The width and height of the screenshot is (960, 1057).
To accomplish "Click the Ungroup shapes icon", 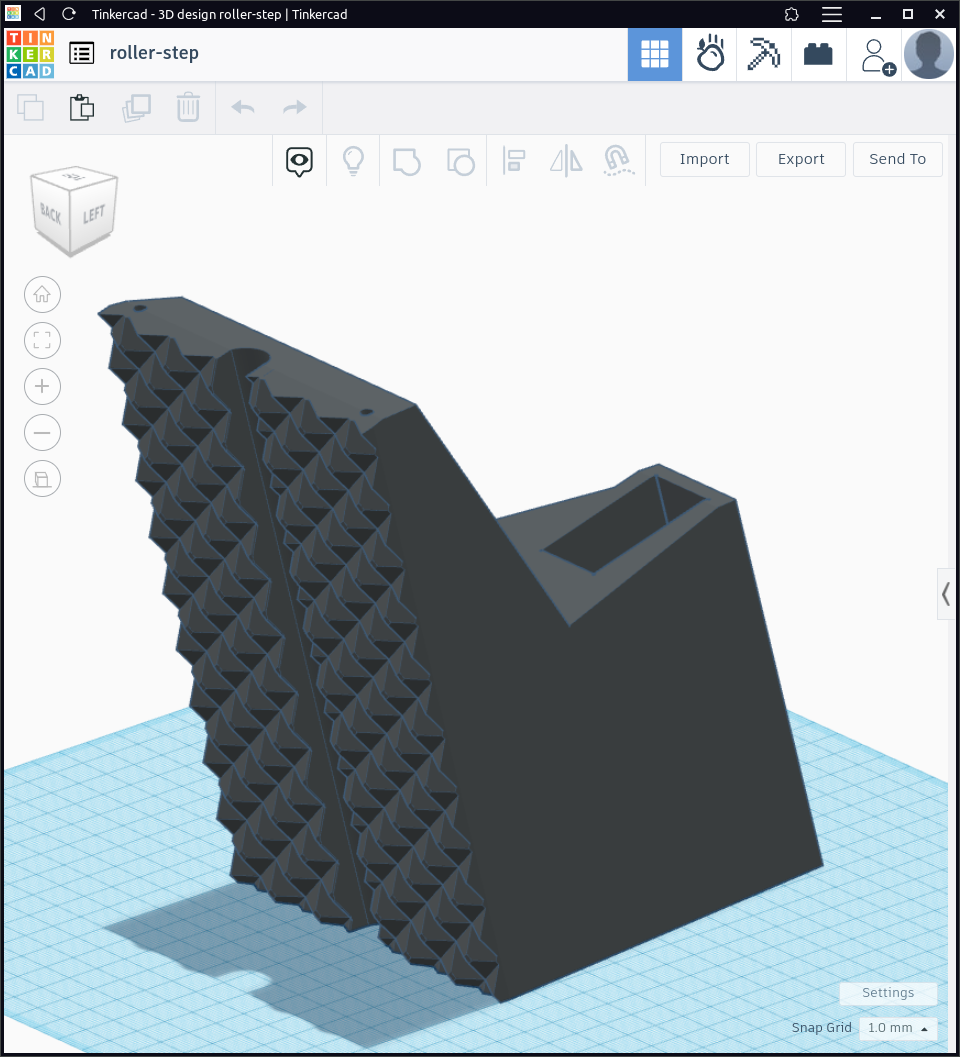I will coord(460,162).
